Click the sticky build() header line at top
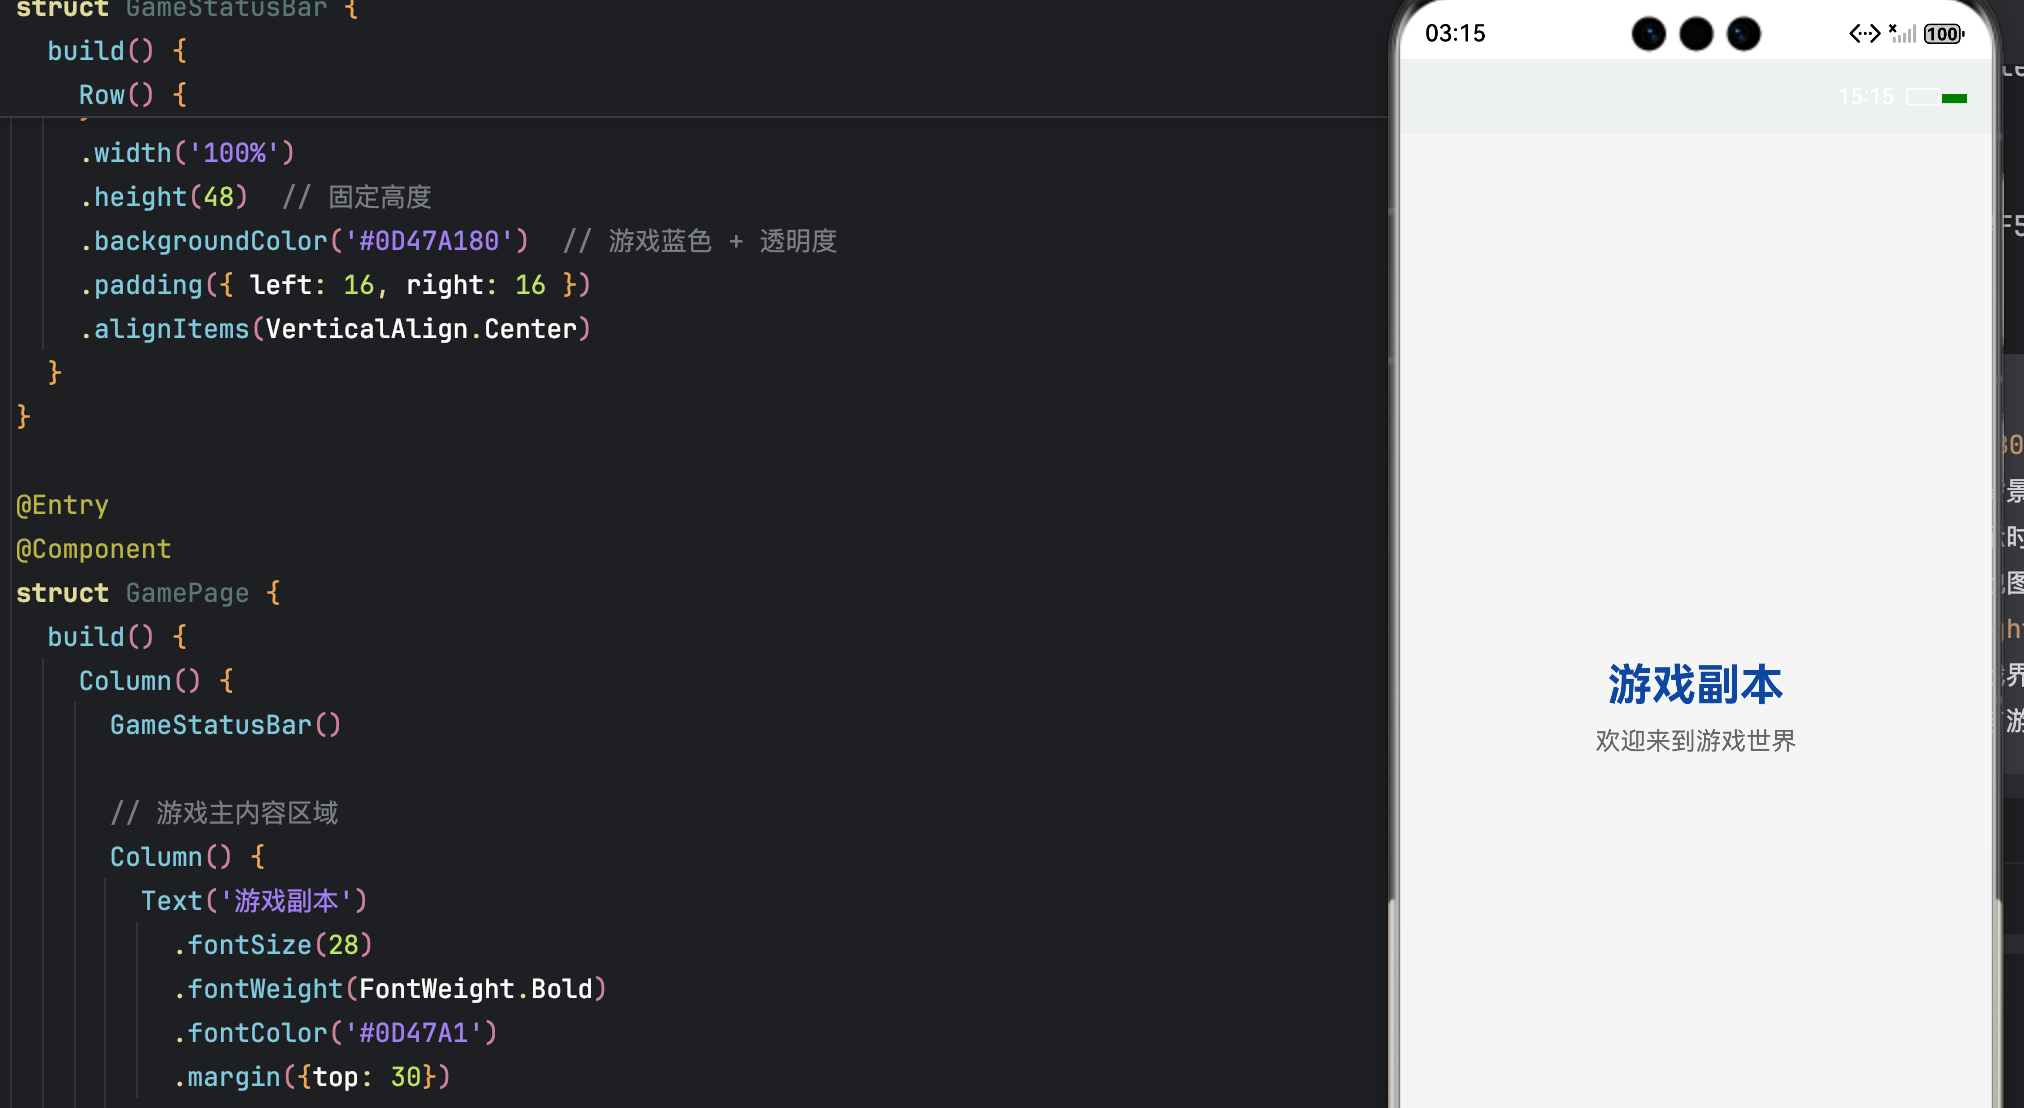 [x=116, y=51]
